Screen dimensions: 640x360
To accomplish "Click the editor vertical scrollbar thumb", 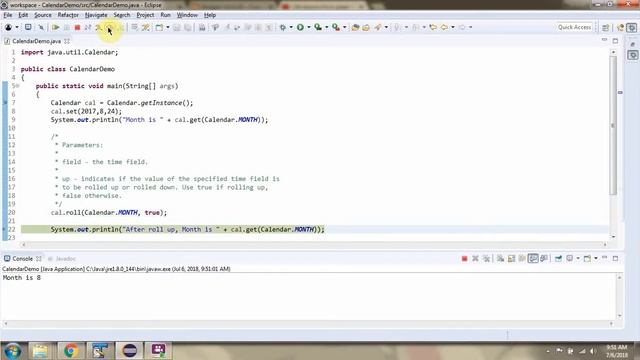I will pos(613,125).
